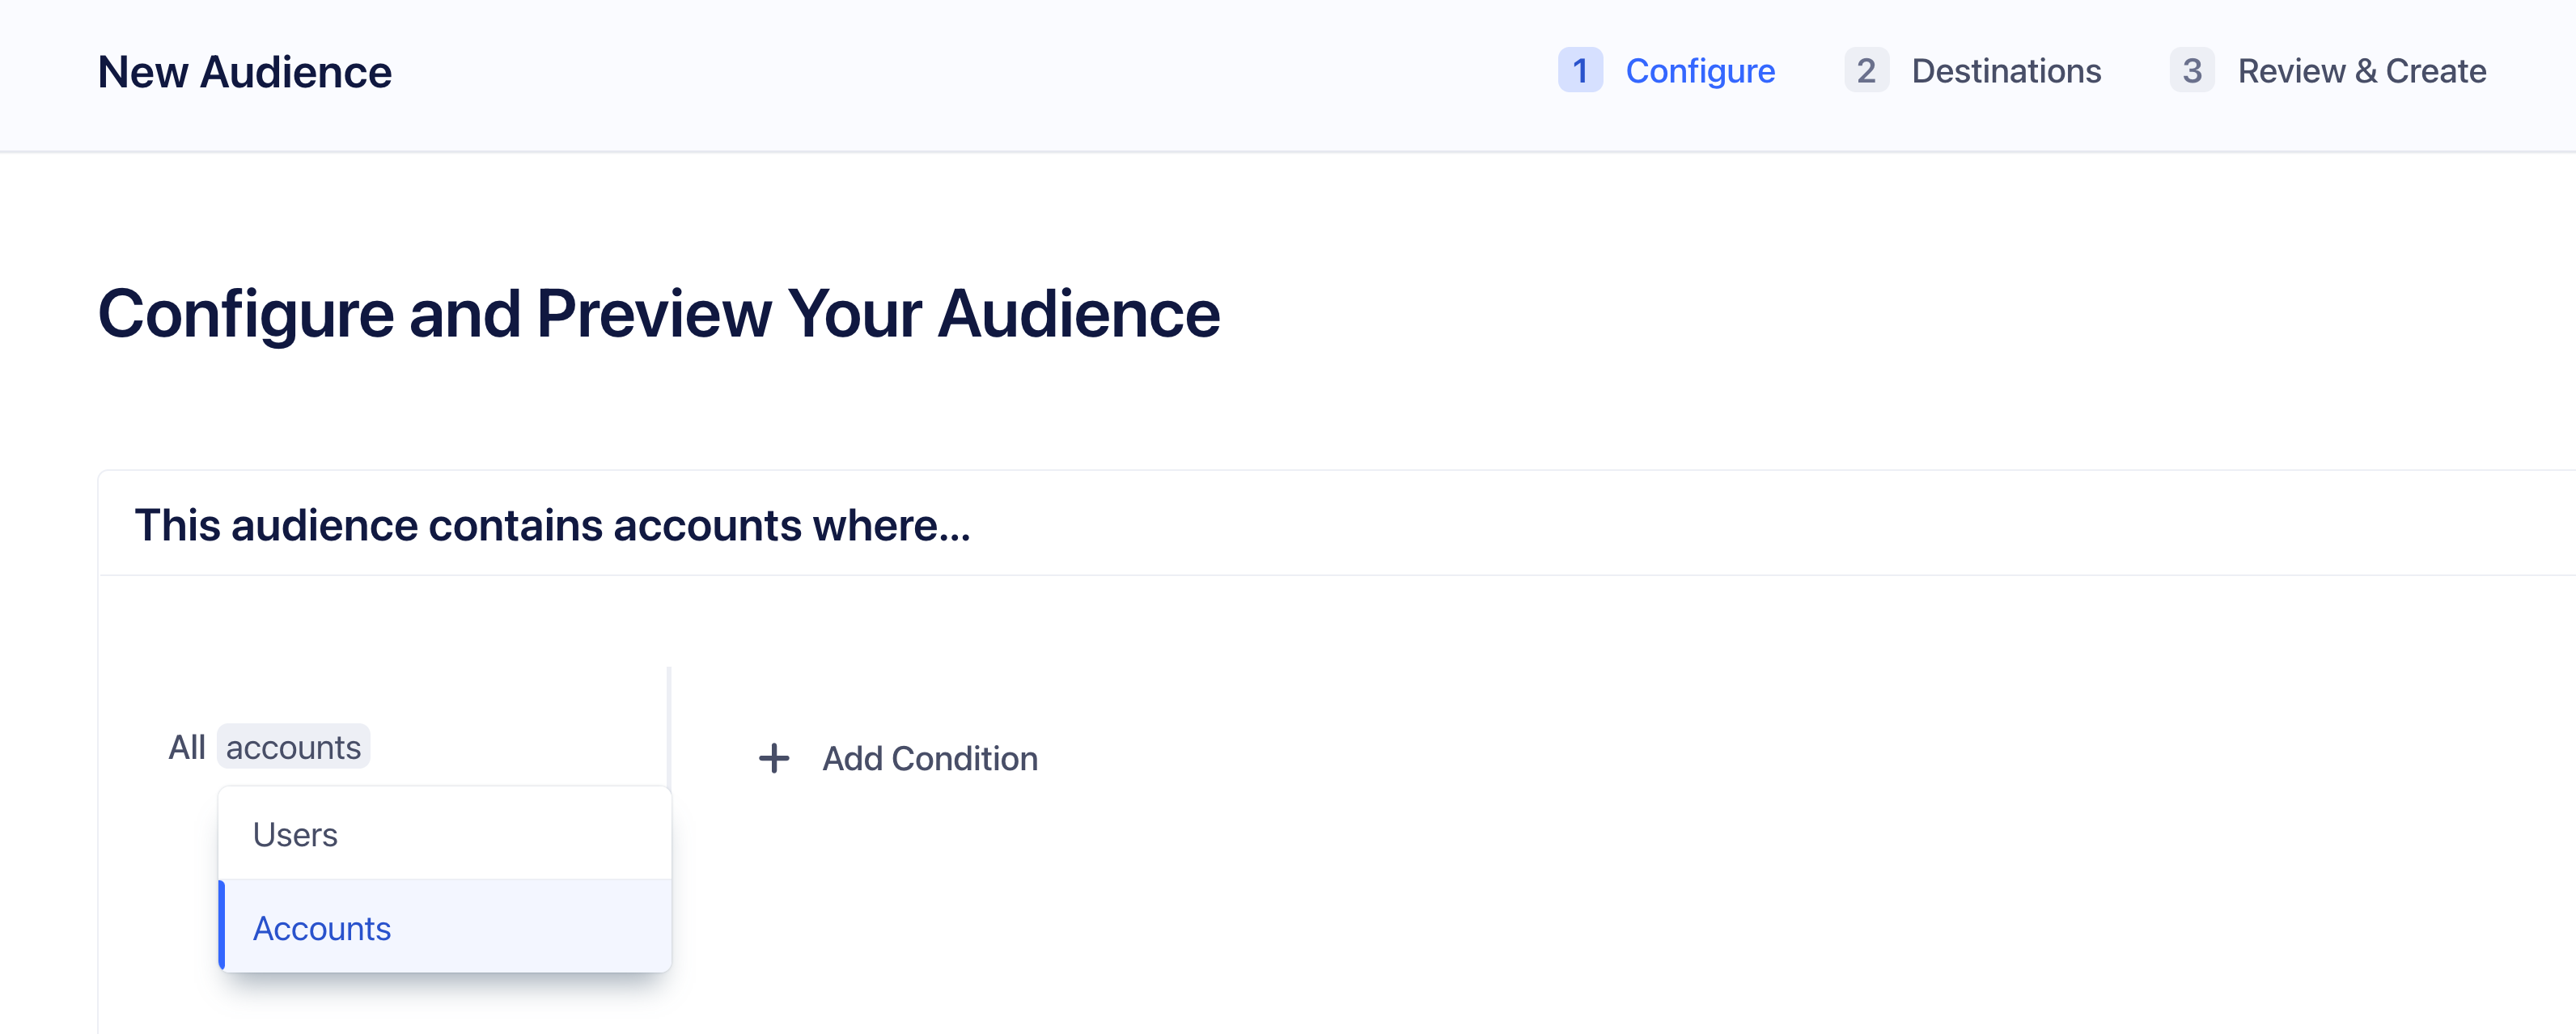The height and width of the screenshot is (1034, 2576).
Task: Select Users from the entity dropdown
Action: [296, 833]
